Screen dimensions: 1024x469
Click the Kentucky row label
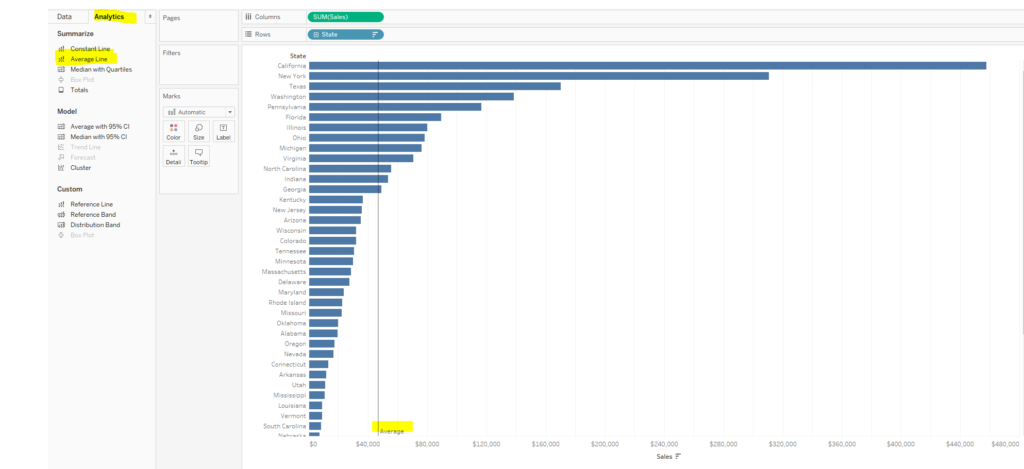[x=293, y=199]
